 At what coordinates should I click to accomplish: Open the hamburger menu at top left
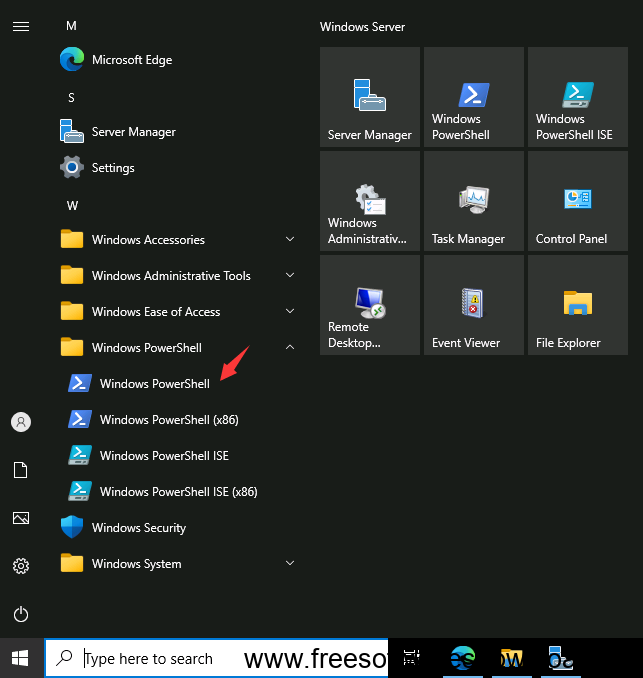pyautogui.click(x=21, y=27)
